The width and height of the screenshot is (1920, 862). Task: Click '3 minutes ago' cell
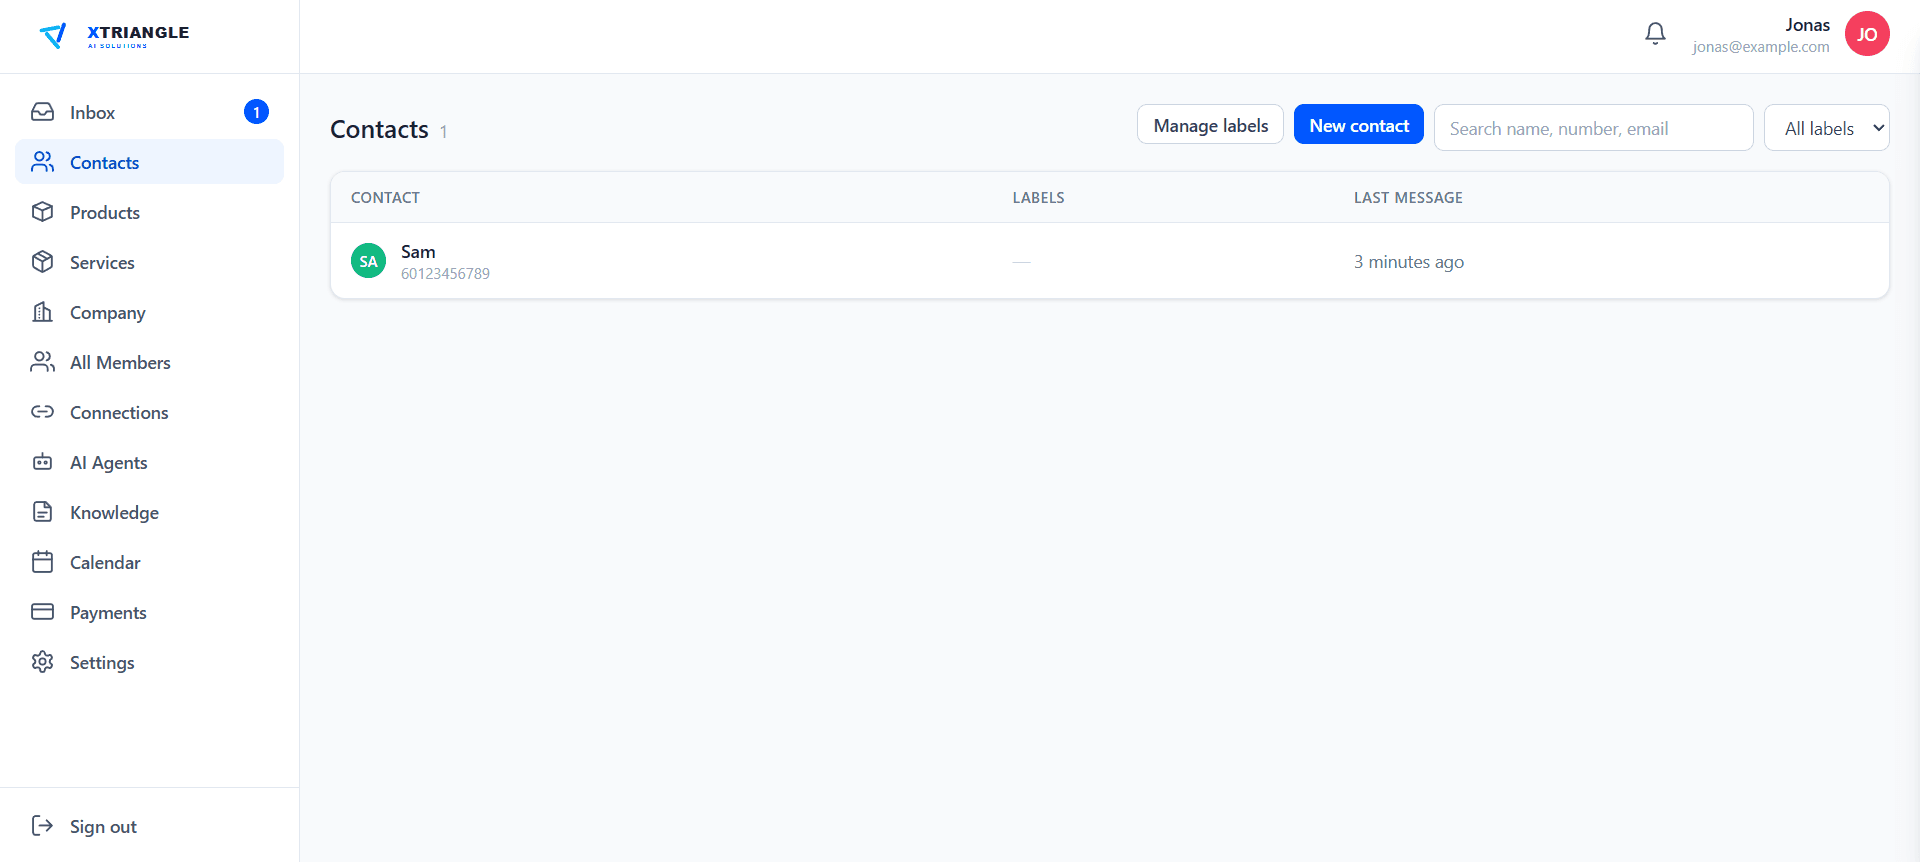tap(1408, 262)
